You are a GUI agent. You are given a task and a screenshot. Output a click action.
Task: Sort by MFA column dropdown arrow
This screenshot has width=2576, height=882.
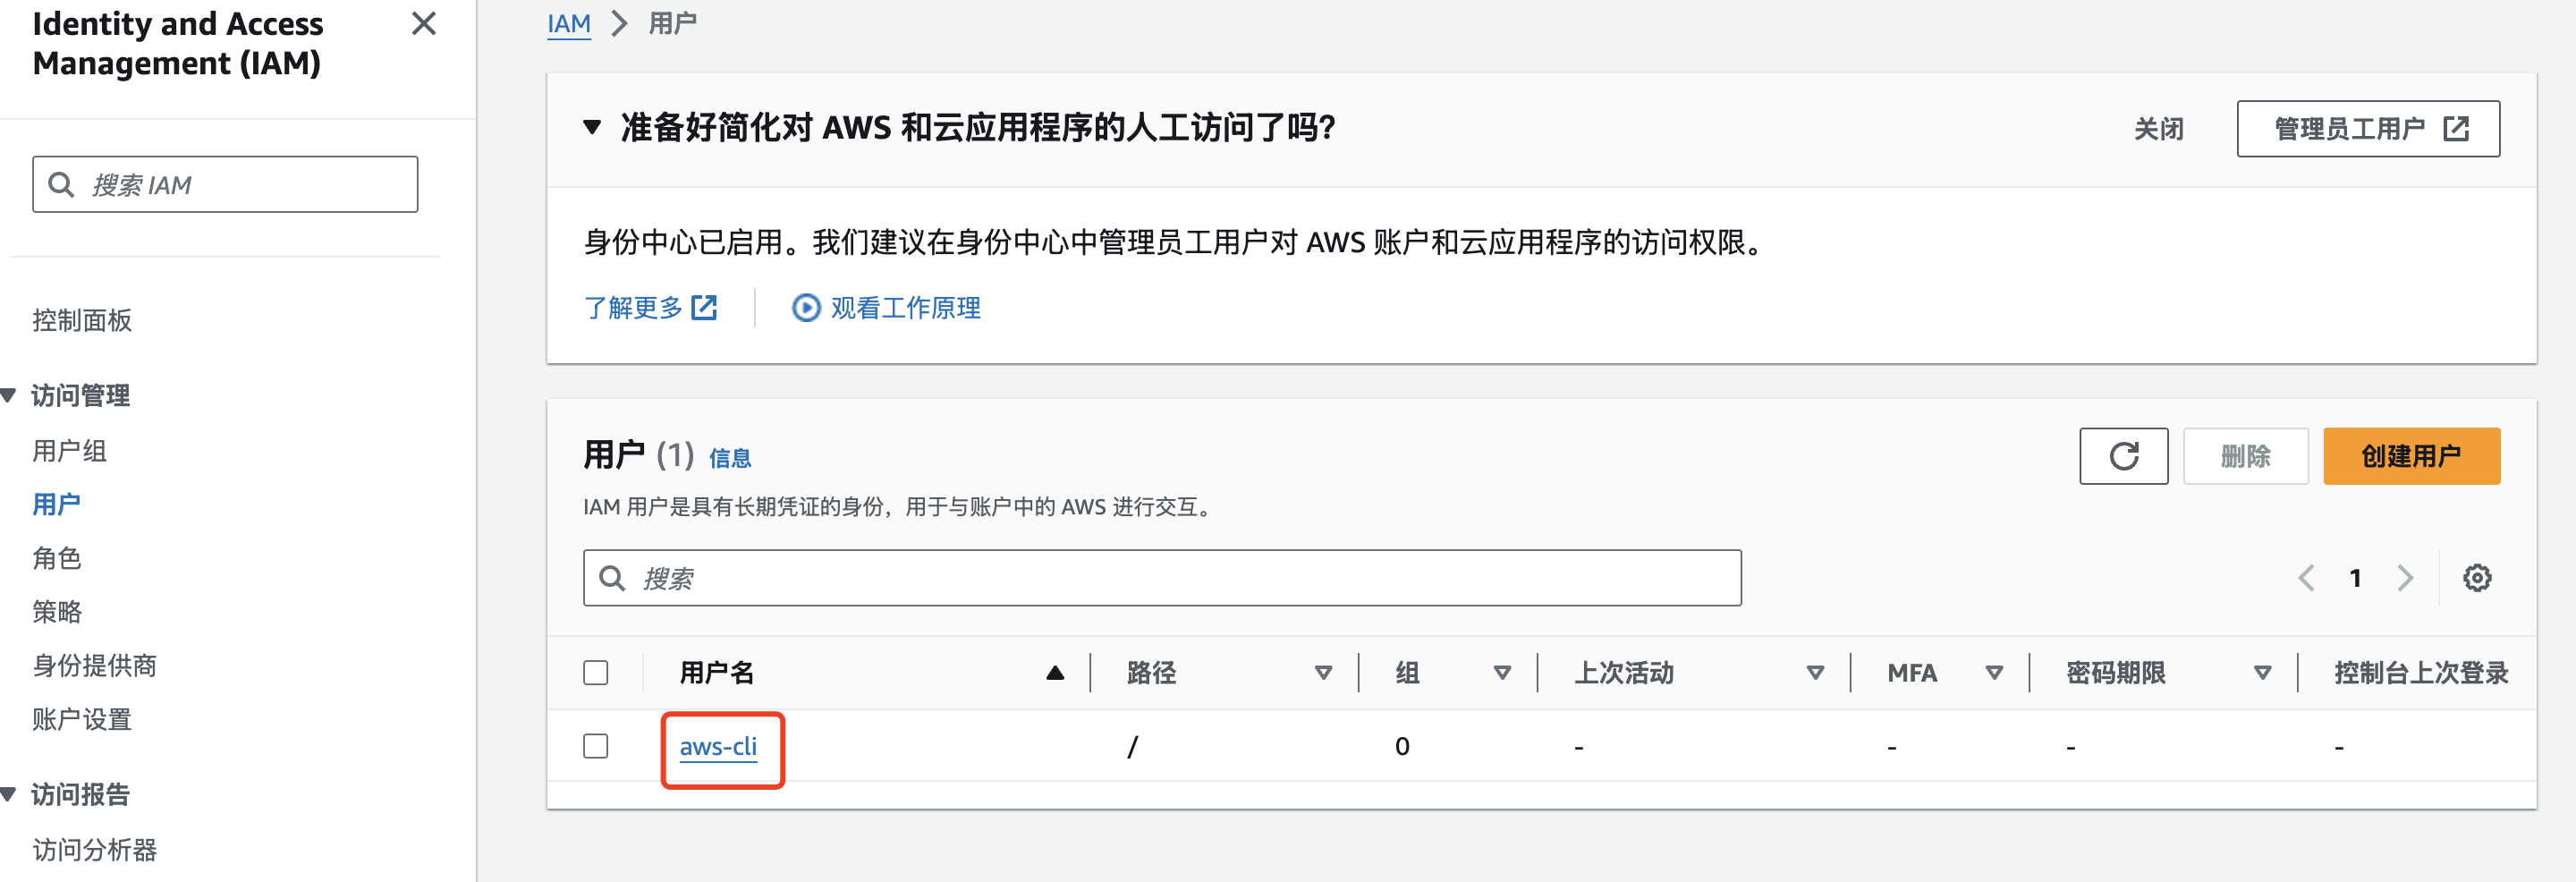(x=1993, y=673)
